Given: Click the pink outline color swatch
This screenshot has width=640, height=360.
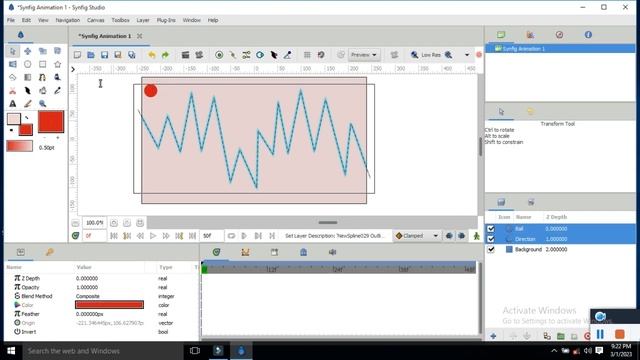Looking at the screenshot, I should (13, 119).
